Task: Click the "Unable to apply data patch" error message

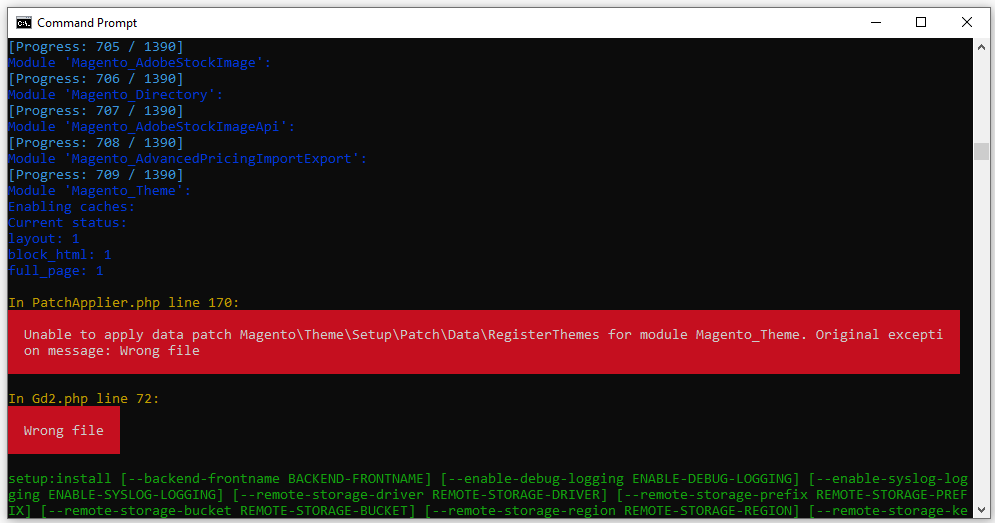Action: point(483,343)
